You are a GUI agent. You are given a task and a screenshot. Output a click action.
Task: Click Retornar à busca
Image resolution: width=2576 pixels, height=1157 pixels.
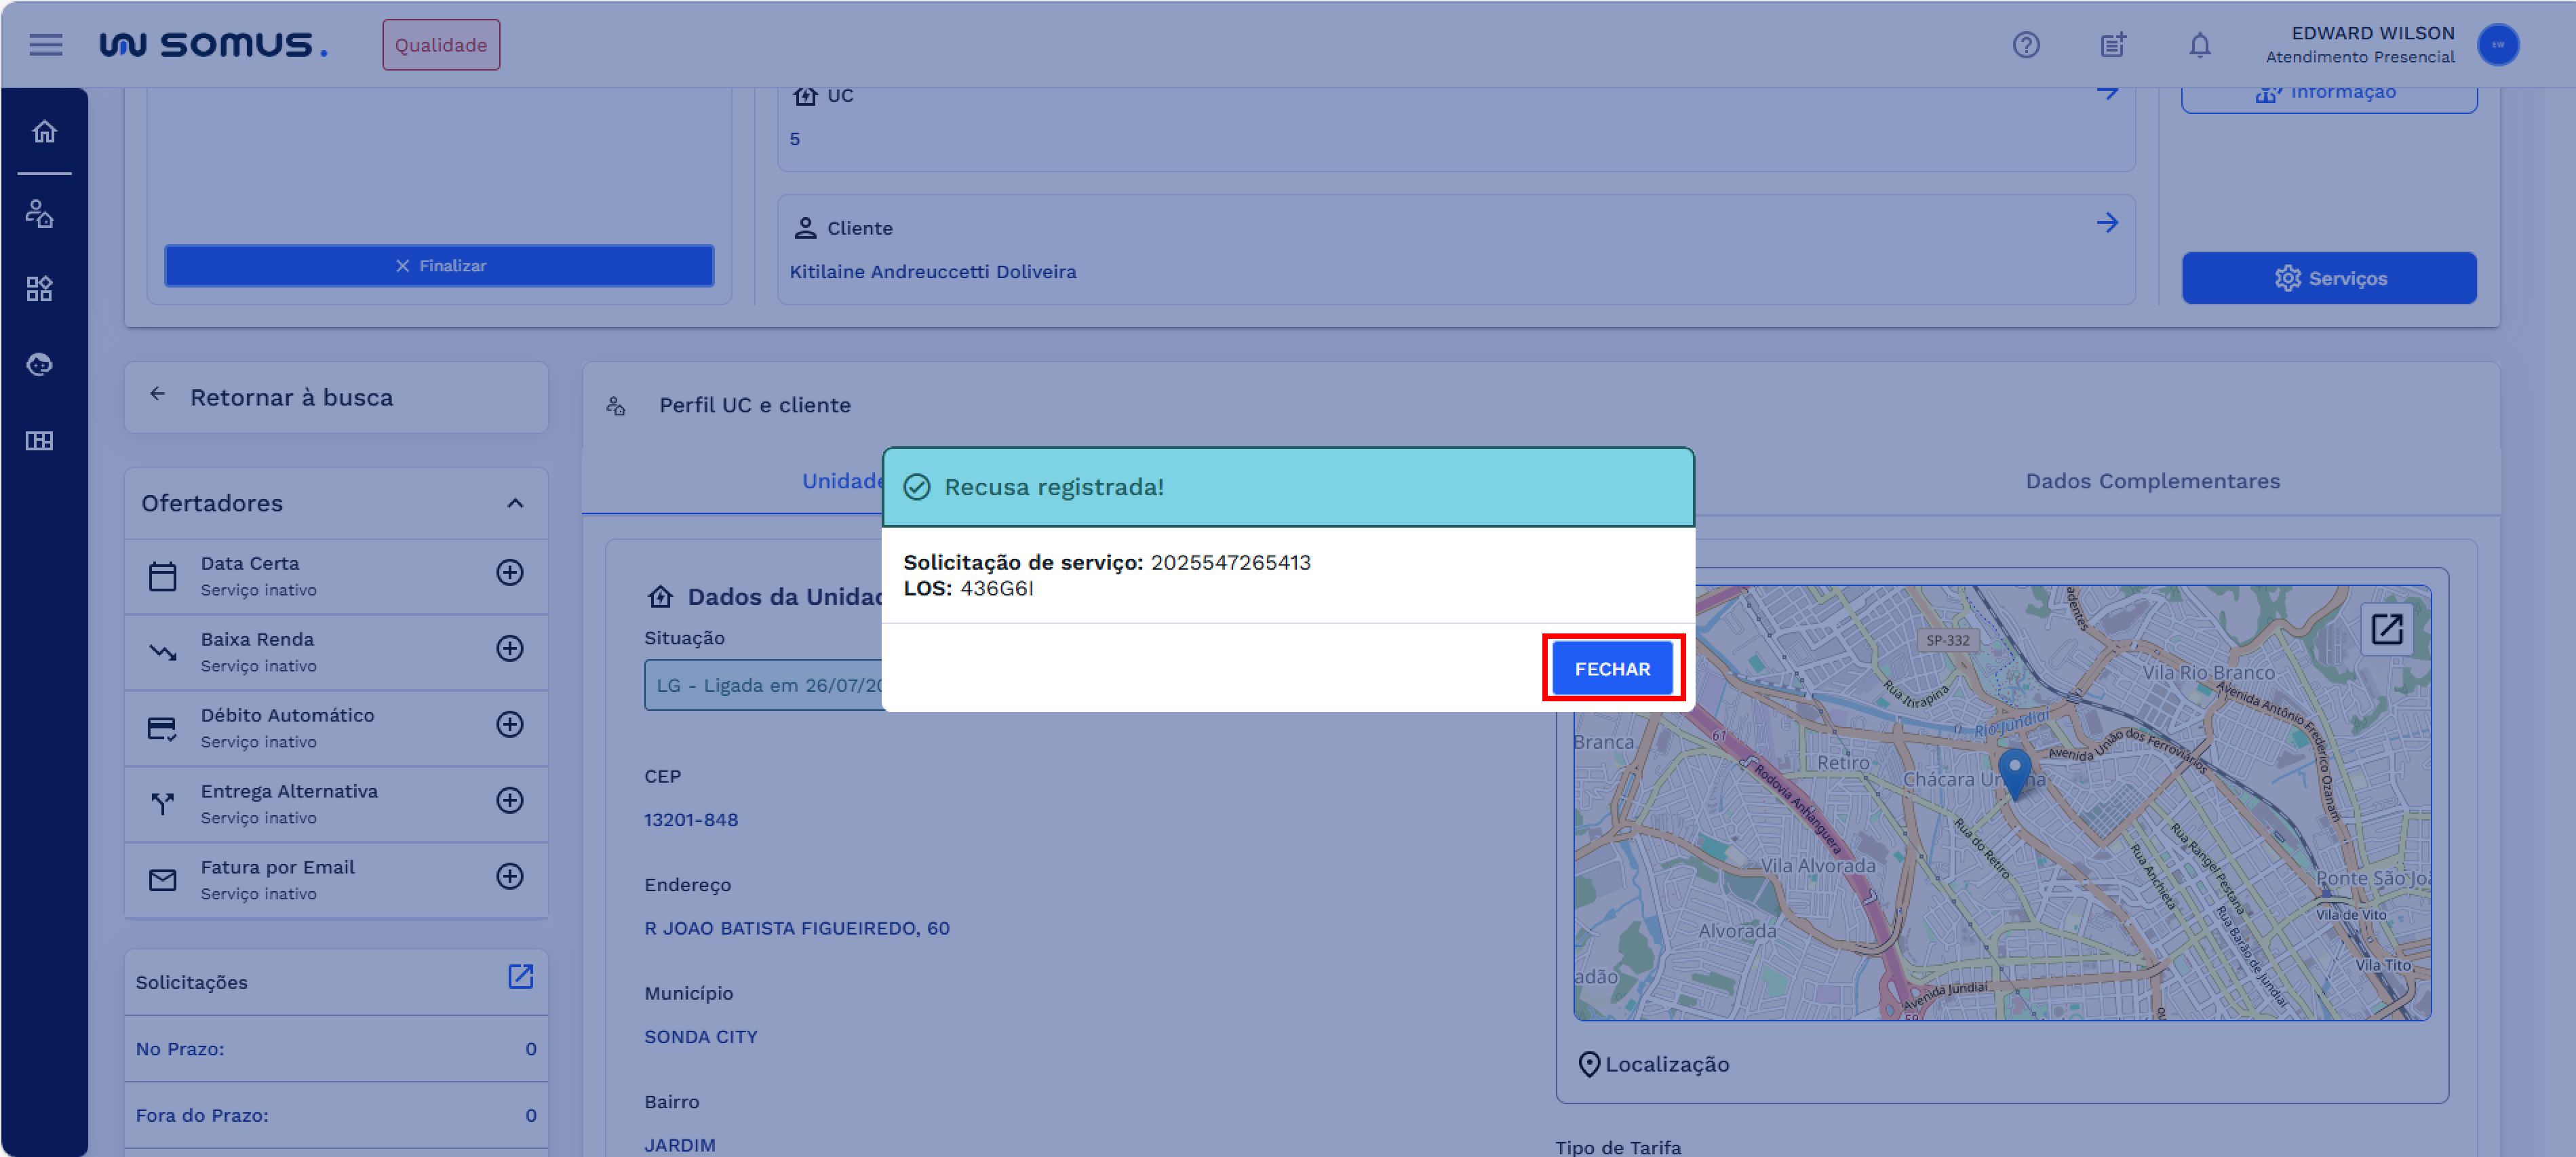pyautogui.click(x=290, y=397)
